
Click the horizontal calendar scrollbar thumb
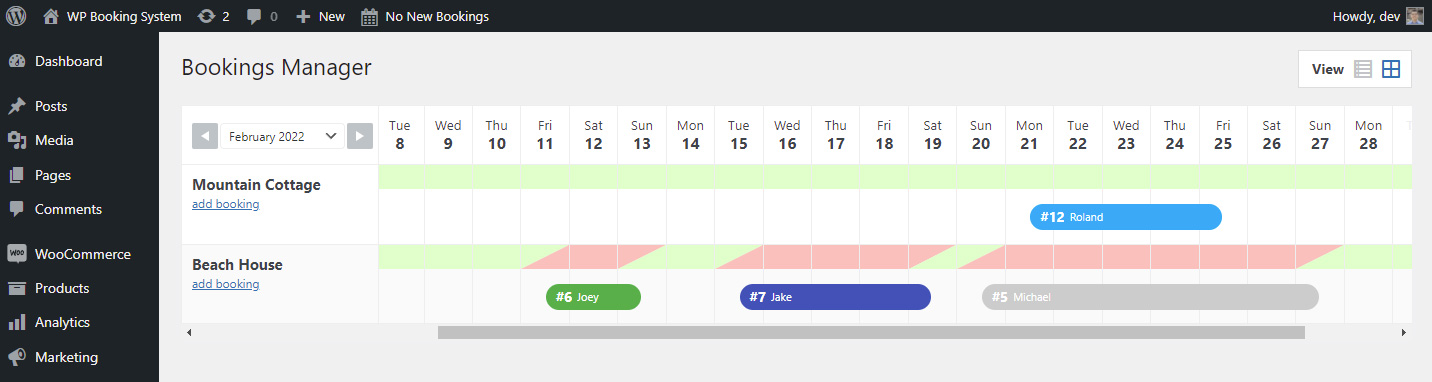(871, 332)
